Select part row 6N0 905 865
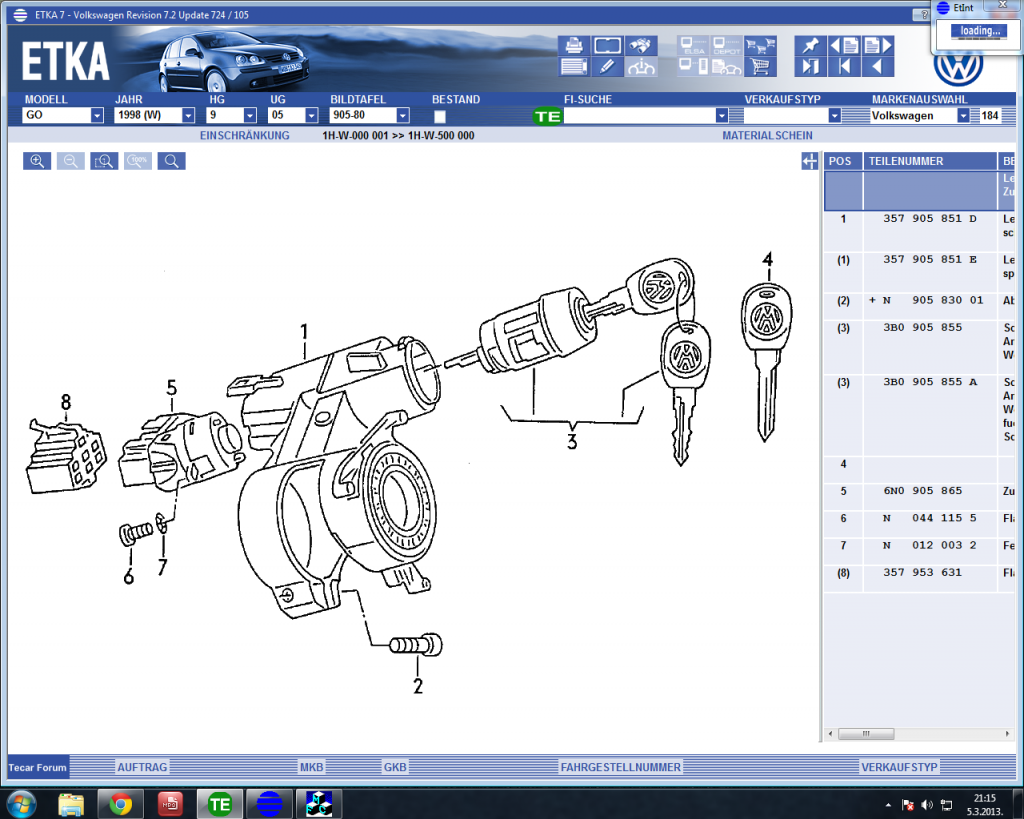The width and height of the screenshot is (1024, 819). tap(920, 497)
